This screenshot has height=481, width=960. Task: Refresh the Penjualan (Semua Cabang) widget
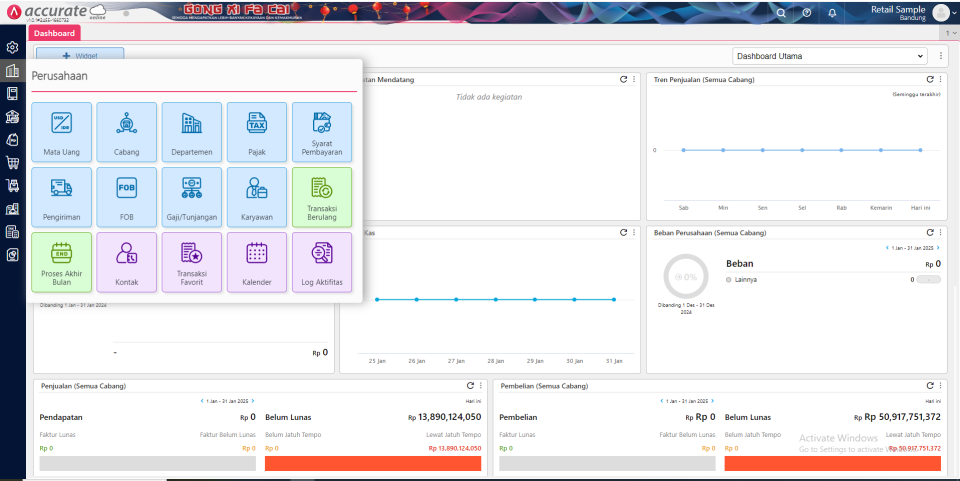pyautogui.click(x=470, y=386)
